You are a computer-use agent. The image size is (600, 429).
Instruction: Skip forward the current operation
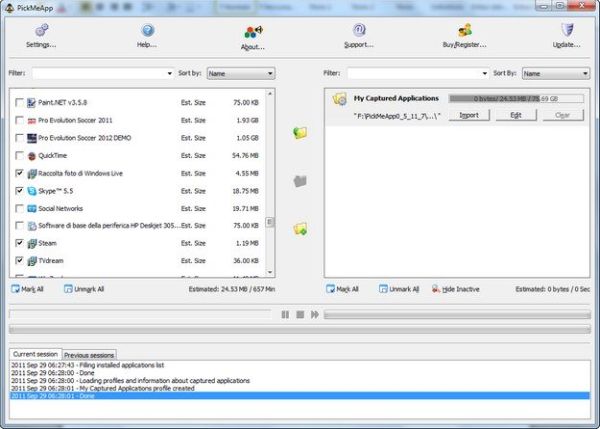315,315
